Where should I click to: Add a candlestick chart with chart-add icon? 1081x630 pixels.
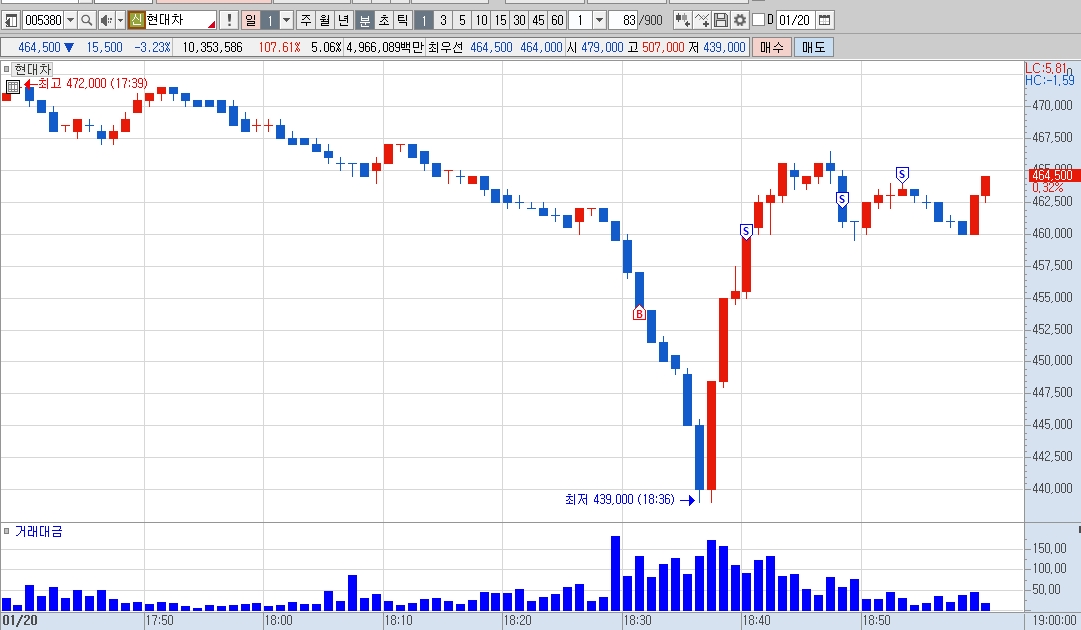pos(683,21)
